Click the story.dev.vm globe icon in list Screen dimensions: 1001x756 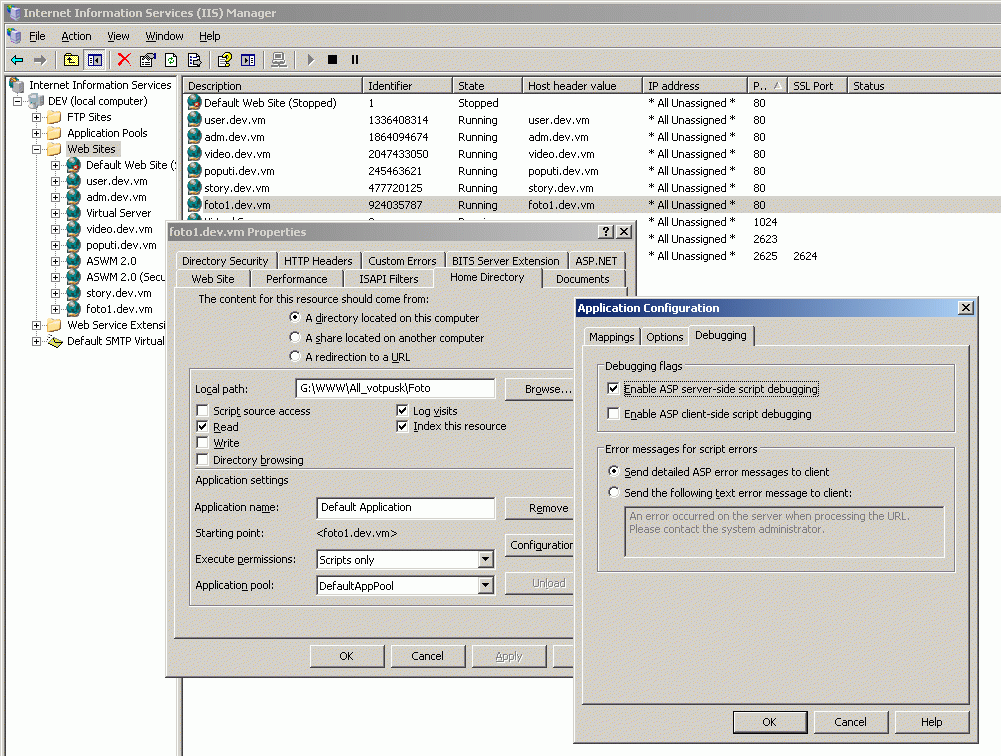(x=194, y=188)
